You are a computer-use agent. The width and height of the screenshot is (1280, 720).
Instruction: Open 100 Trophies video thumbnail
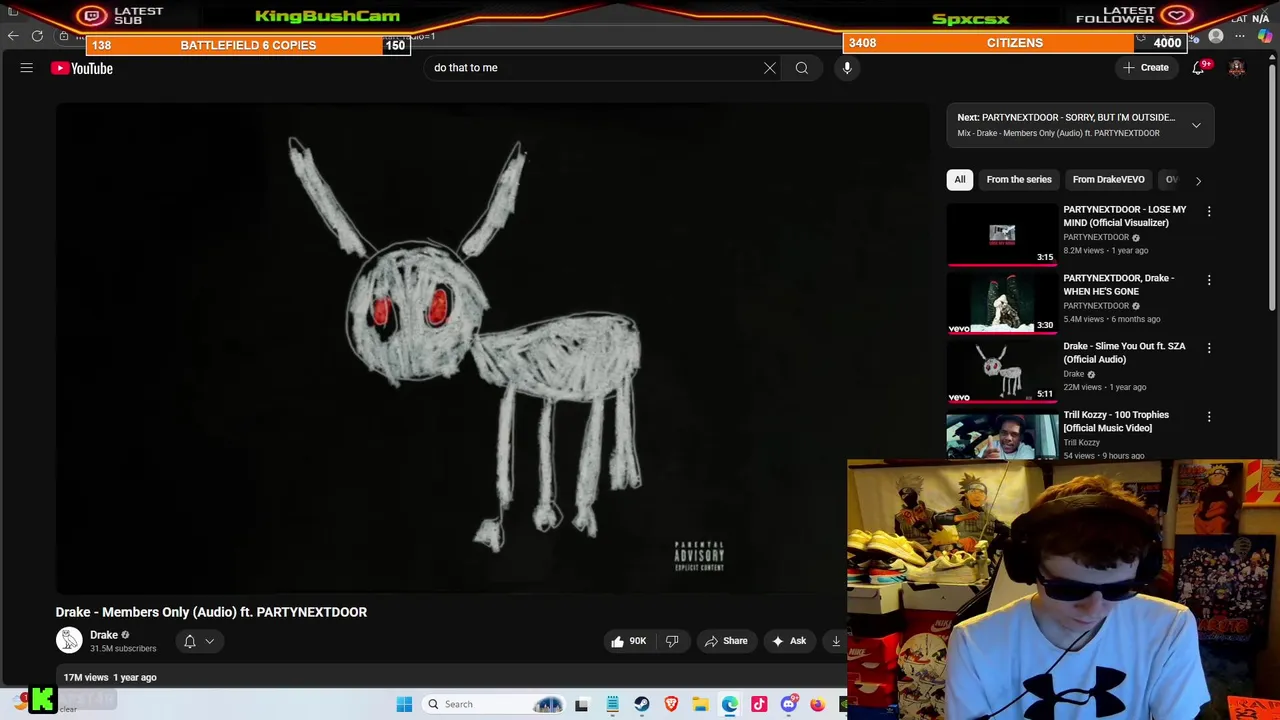[1002, 437]
